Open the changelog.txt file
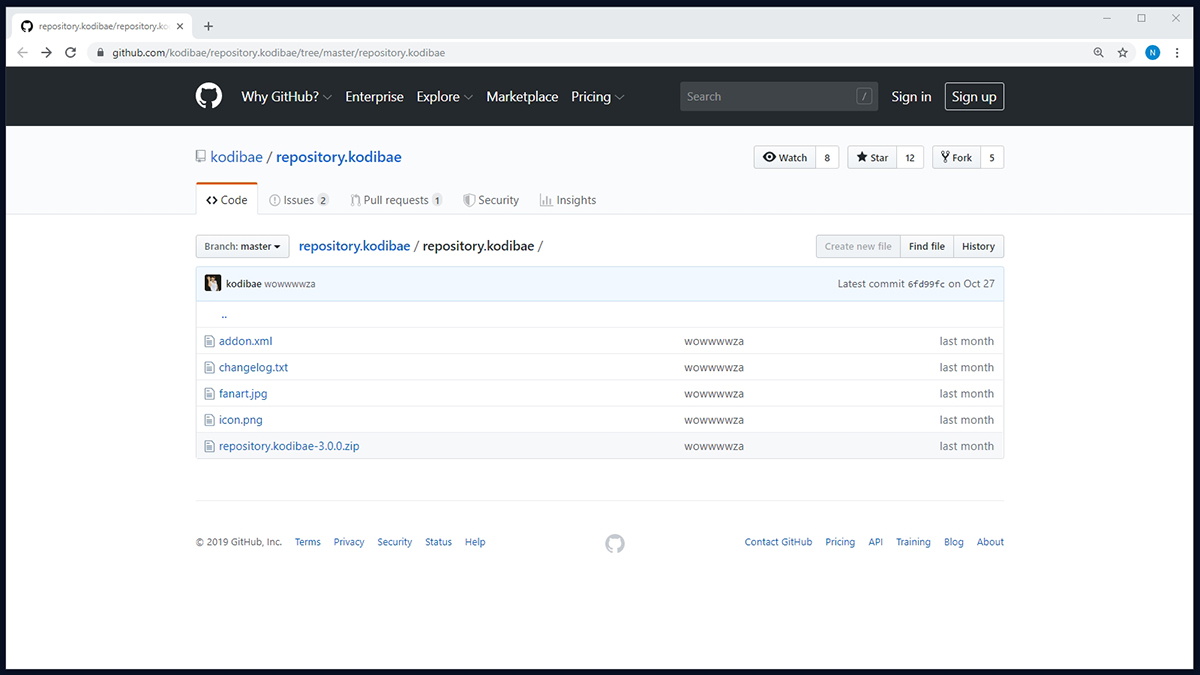This screenshot has height=675, width=1200. 253,367
